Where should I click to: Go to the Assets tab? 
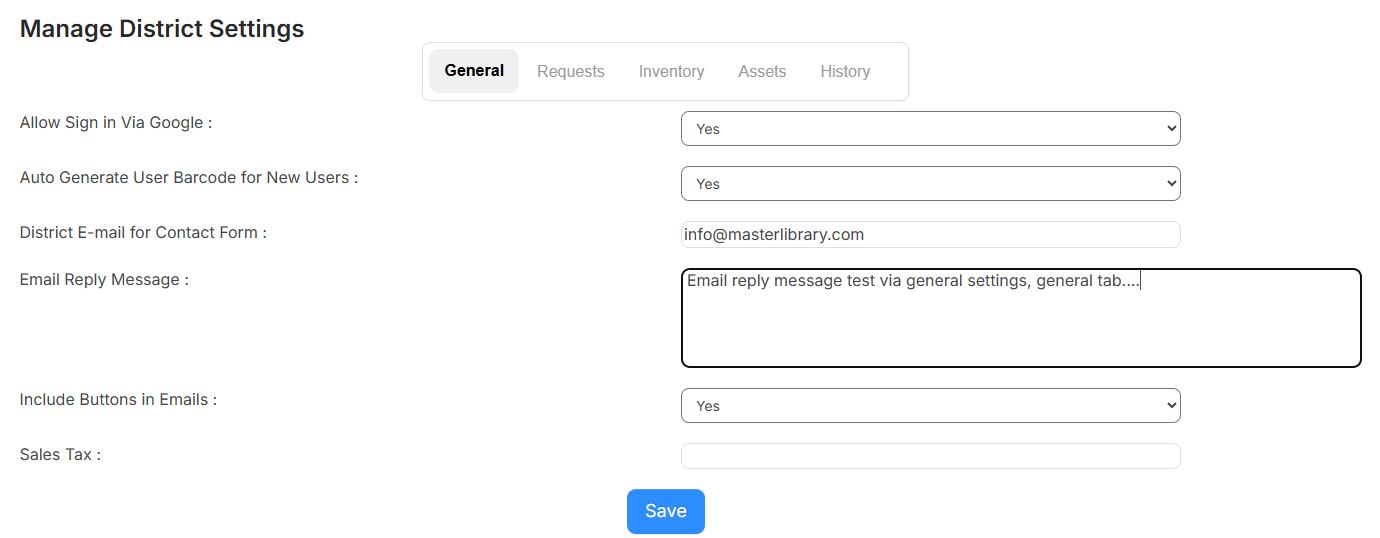click(x=762, y=71)
